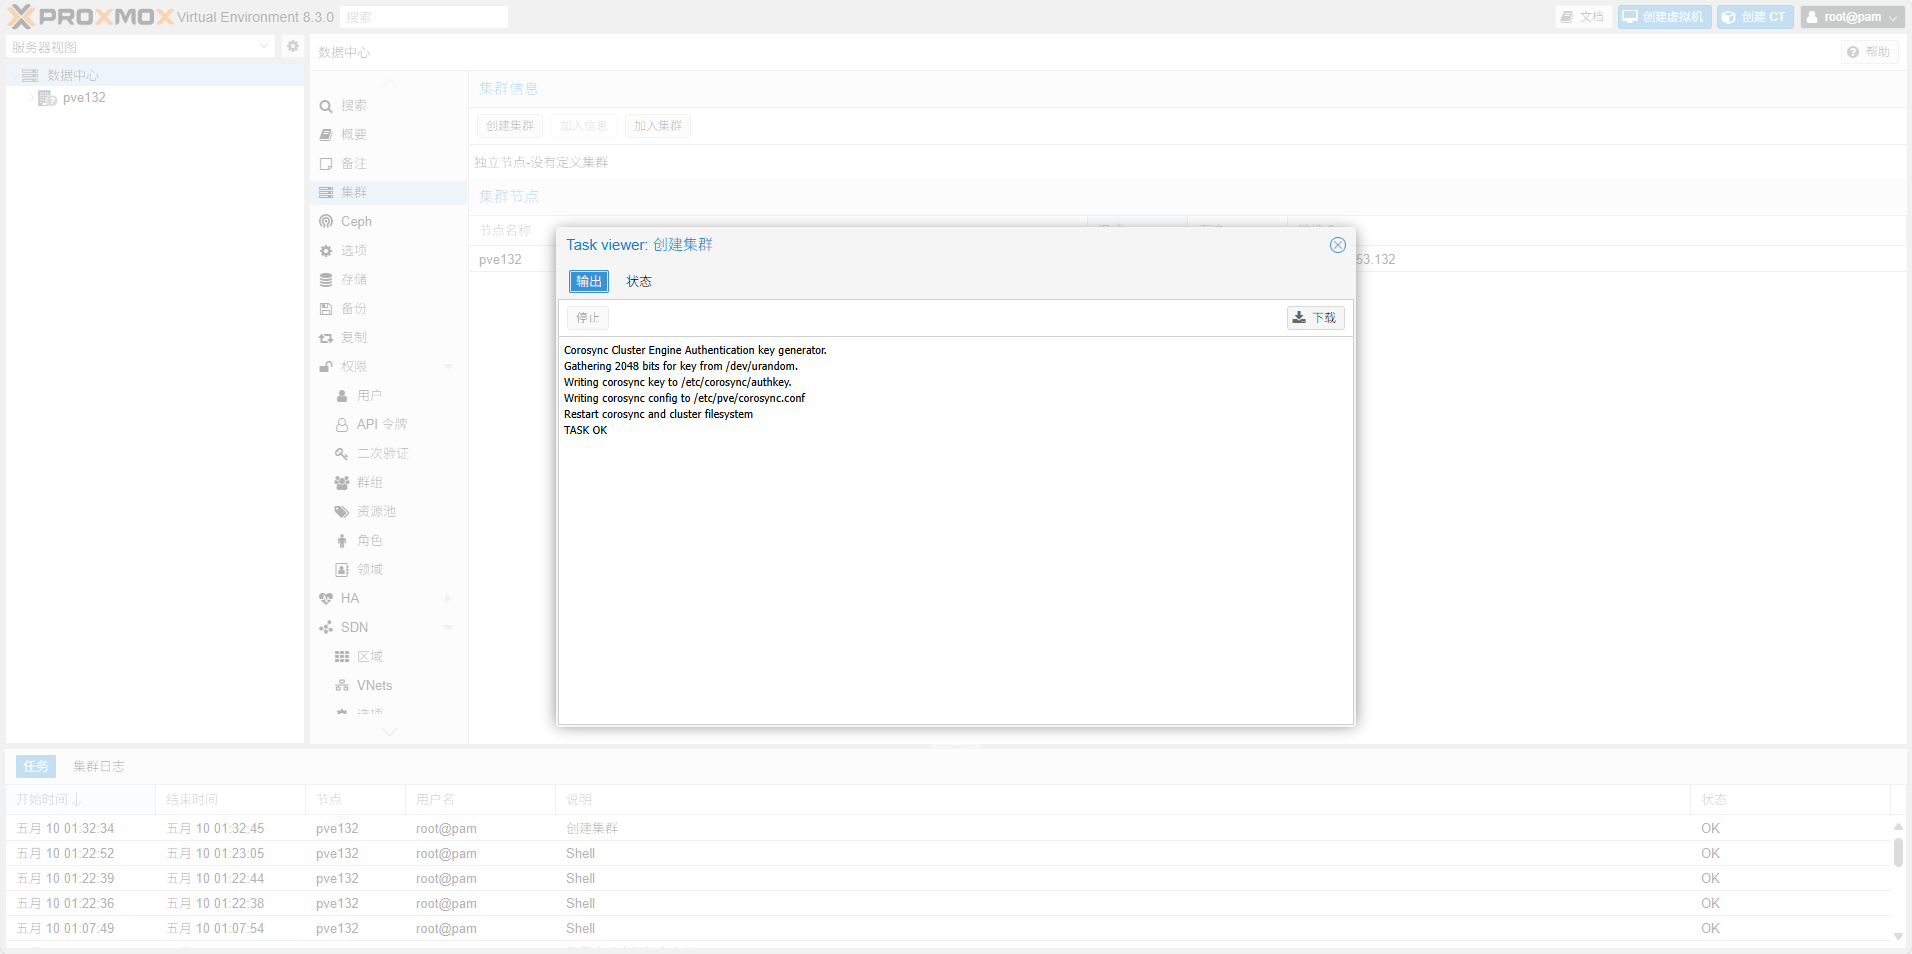Open the 帮助 help button
The width and height of the screenshot is (1912, 954).
coord(1869,52)
